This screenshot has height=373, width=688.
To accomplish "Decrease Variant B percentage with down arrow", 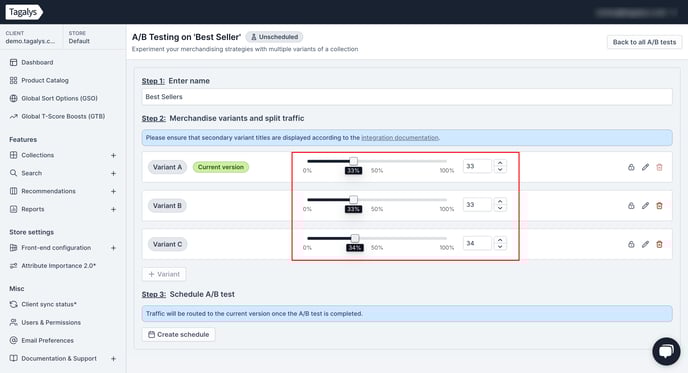I will coord(500,208).
